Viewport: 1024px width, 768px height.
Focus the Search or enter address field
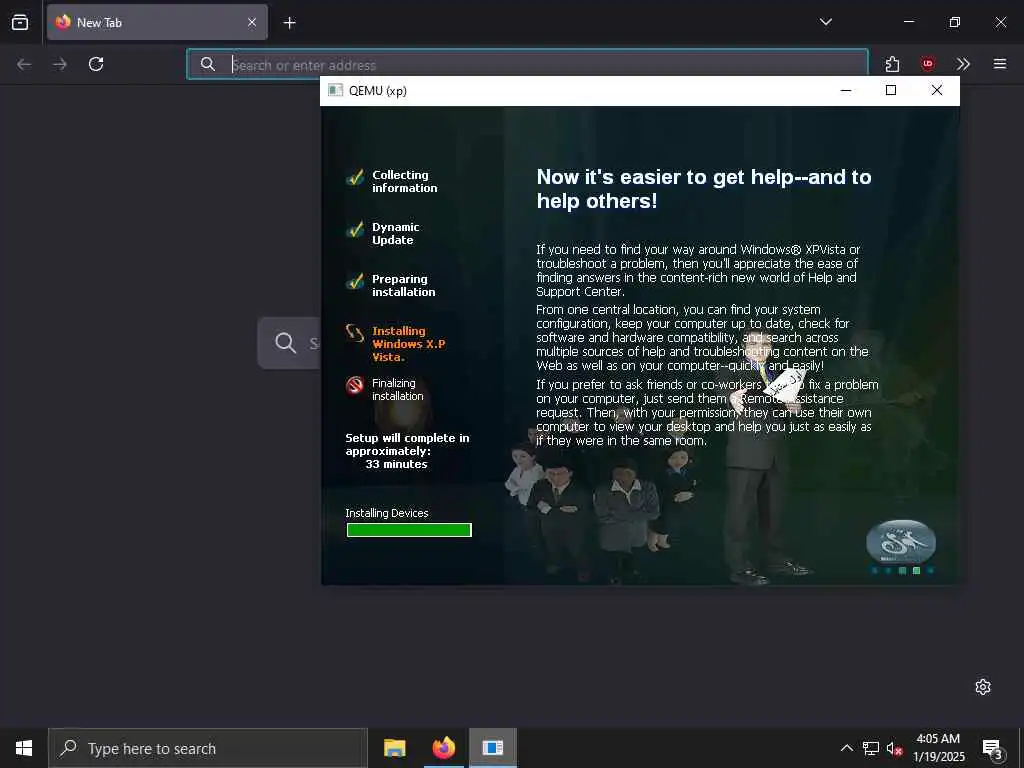click(528, 65)
